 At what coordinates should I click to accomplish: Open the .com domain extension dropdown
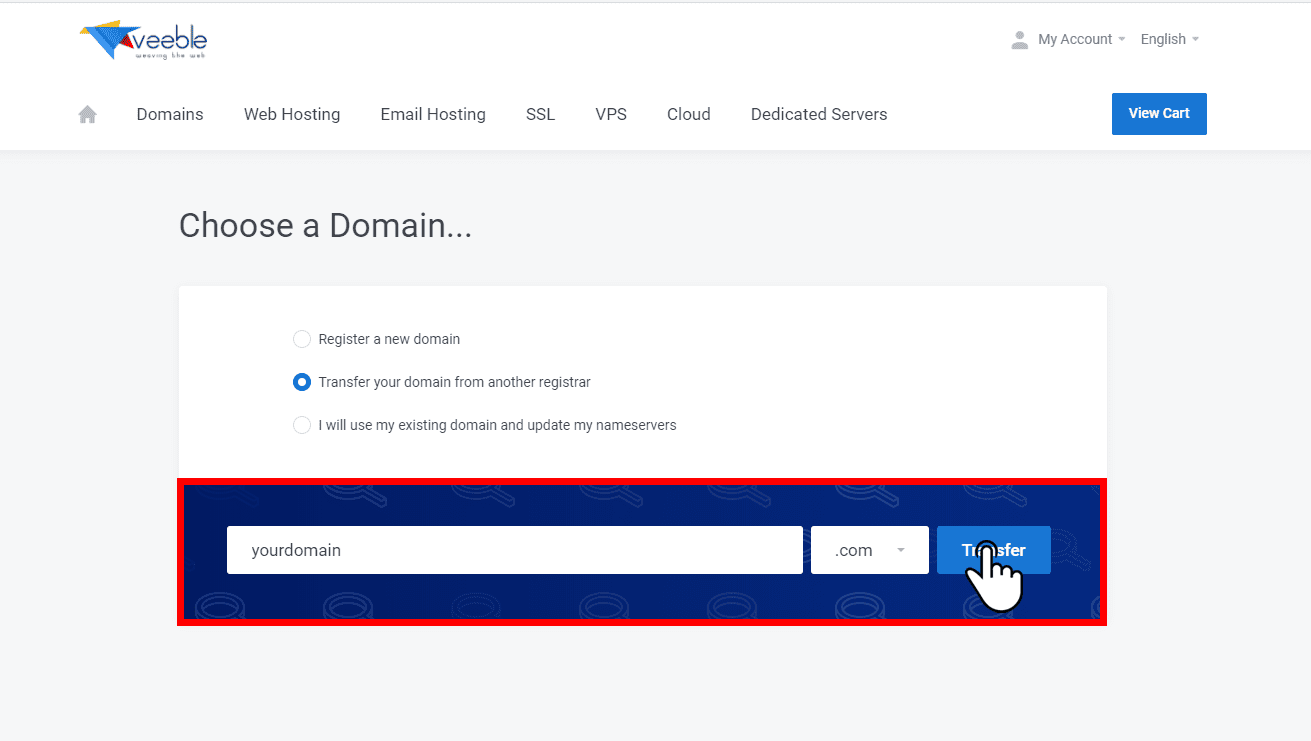click(868, 550)
